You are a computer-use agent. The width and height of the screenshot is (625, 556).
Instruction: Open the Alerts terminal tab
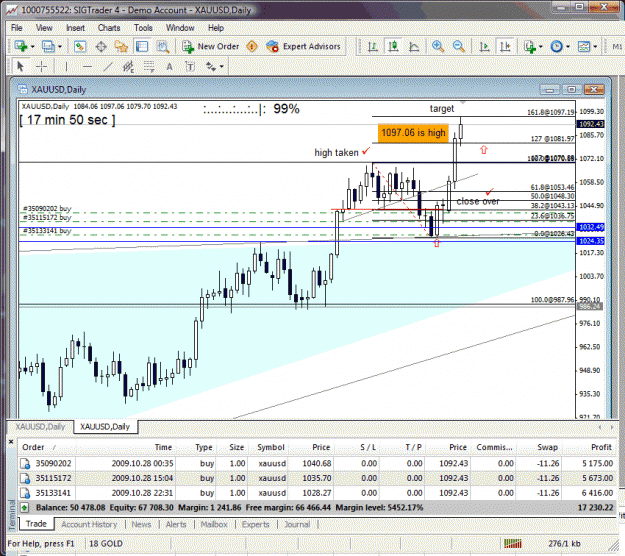coord(176,525)
